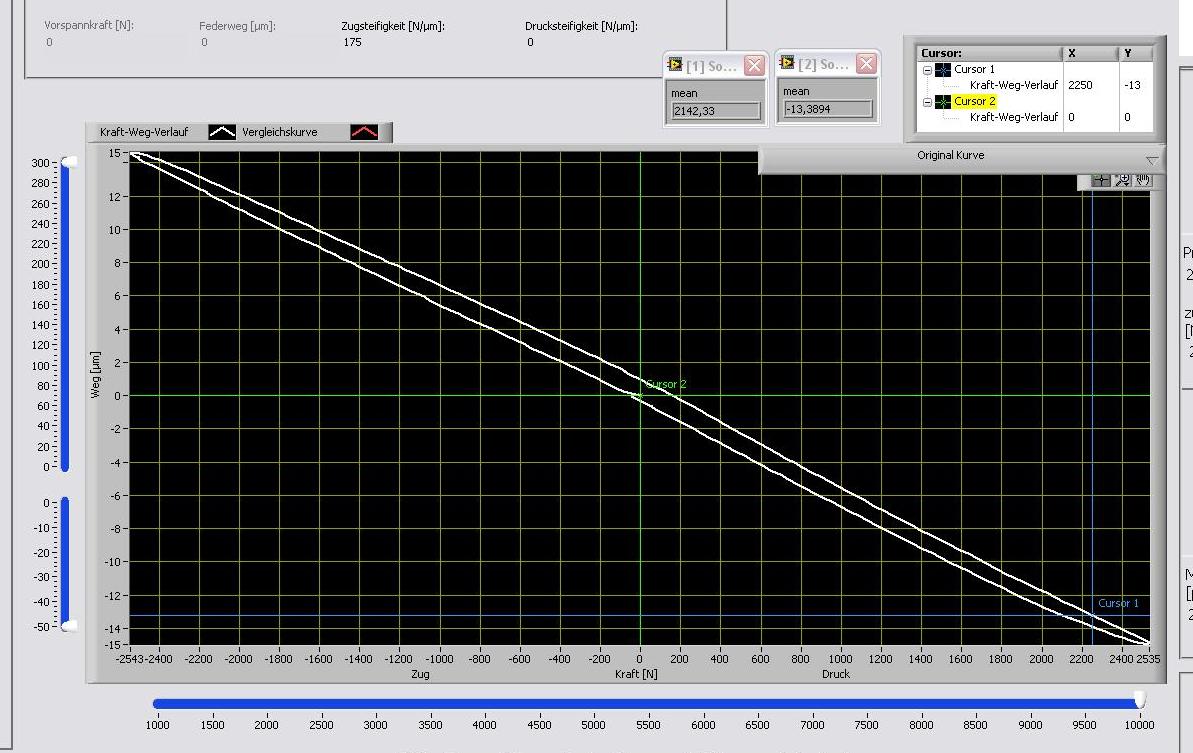Click the Cursor 1 Y value -13
Screen dimensions: 1193x753
pyautogui.click(x=1132, y=85)
